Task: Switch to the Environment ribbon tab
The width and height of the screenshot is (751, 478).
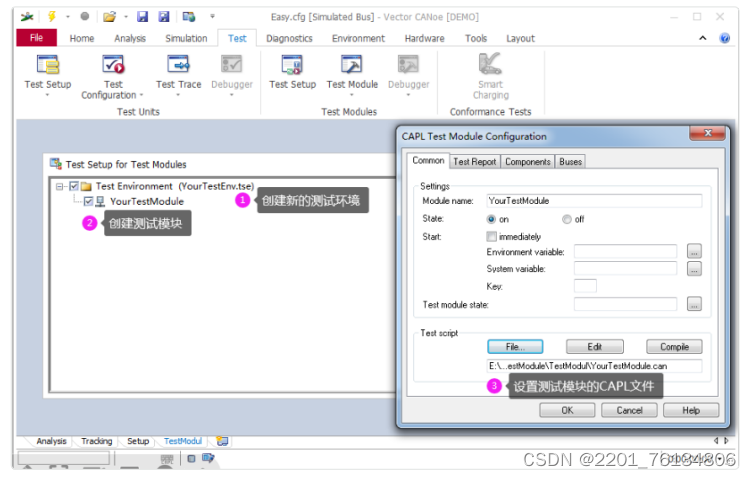Action: click(358, 38)
